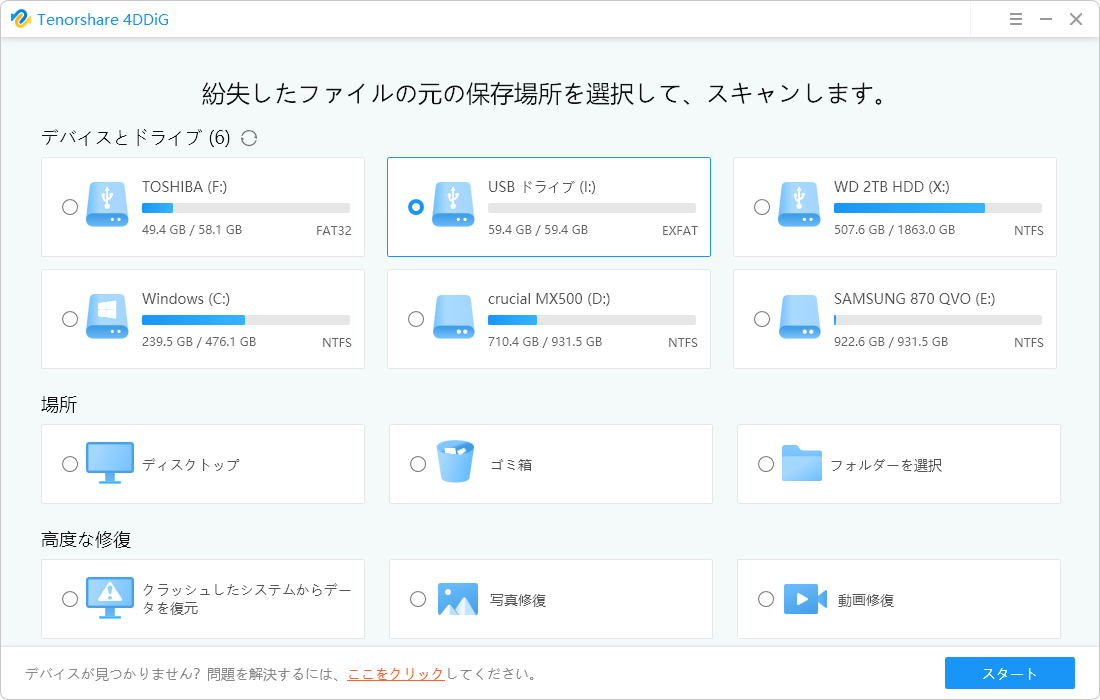Click the video repair camera icon
Screen dimensions: 1100x700
pos(805,599)
